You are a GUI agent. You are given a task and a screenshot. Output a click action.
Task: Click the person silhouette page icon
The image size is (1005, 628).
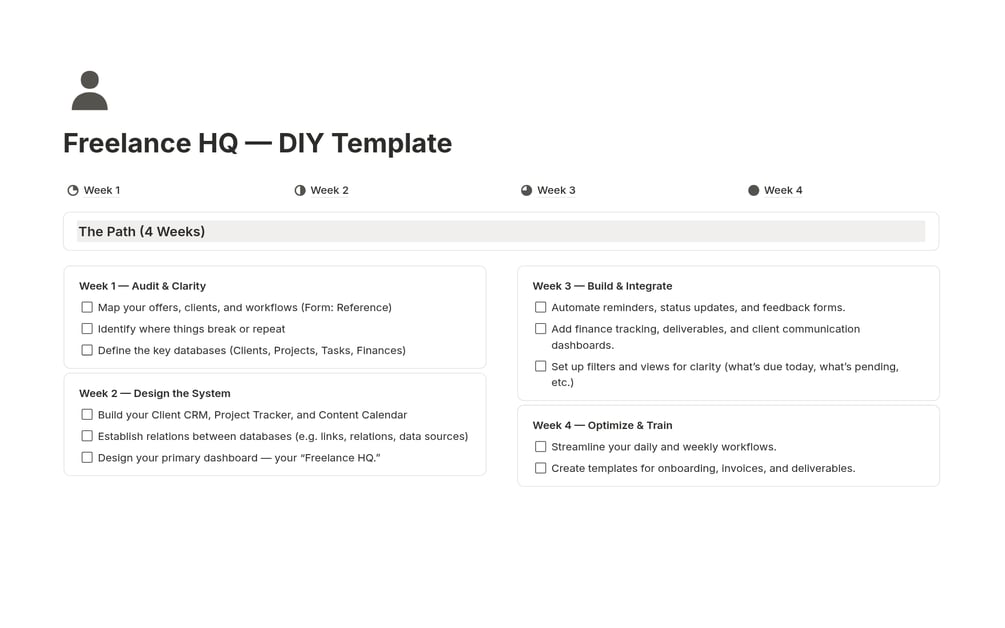89,91
